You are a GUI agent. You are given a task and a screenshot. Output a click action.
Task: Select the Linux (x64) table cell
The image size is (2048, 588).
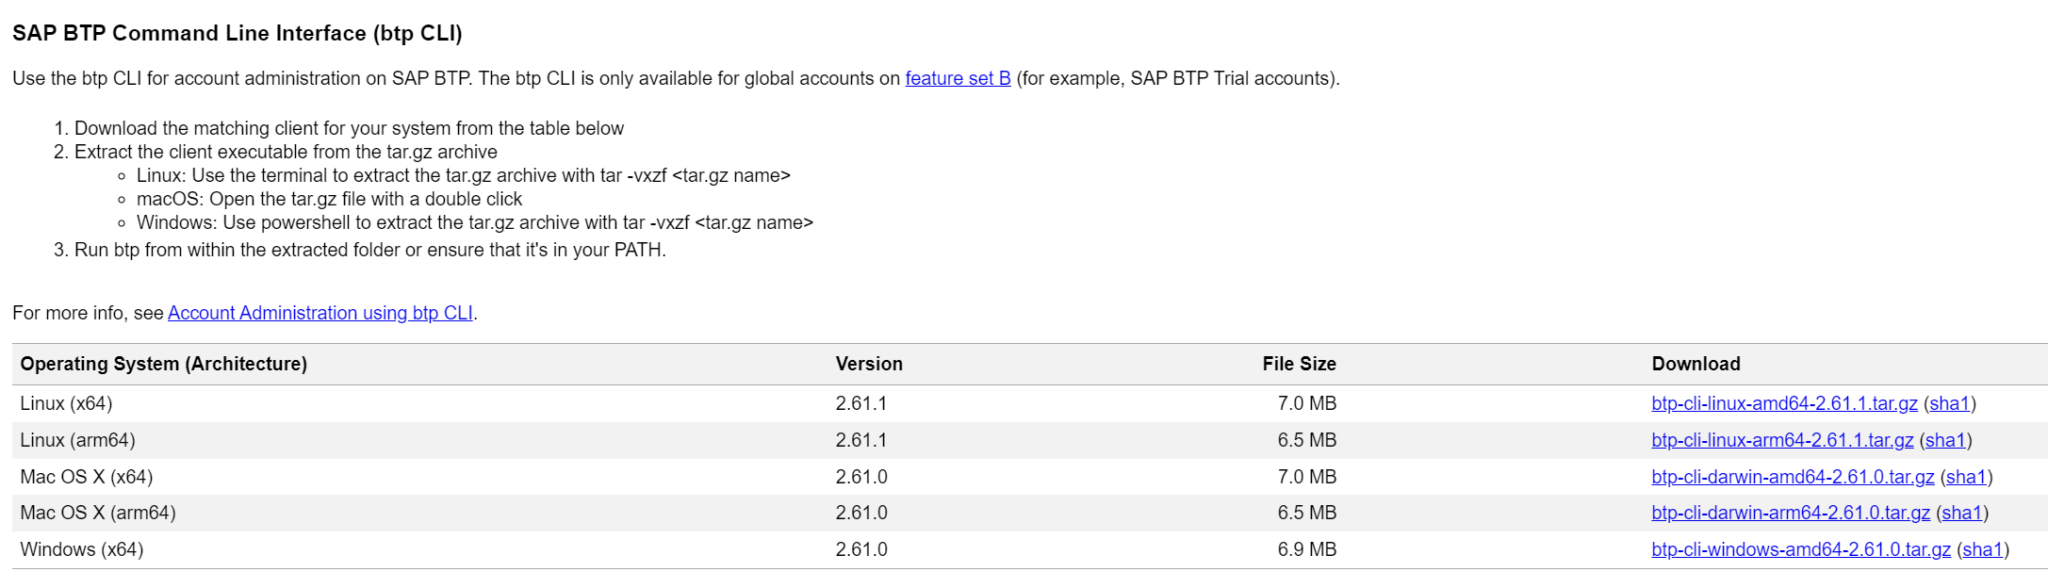coord(66,404)
